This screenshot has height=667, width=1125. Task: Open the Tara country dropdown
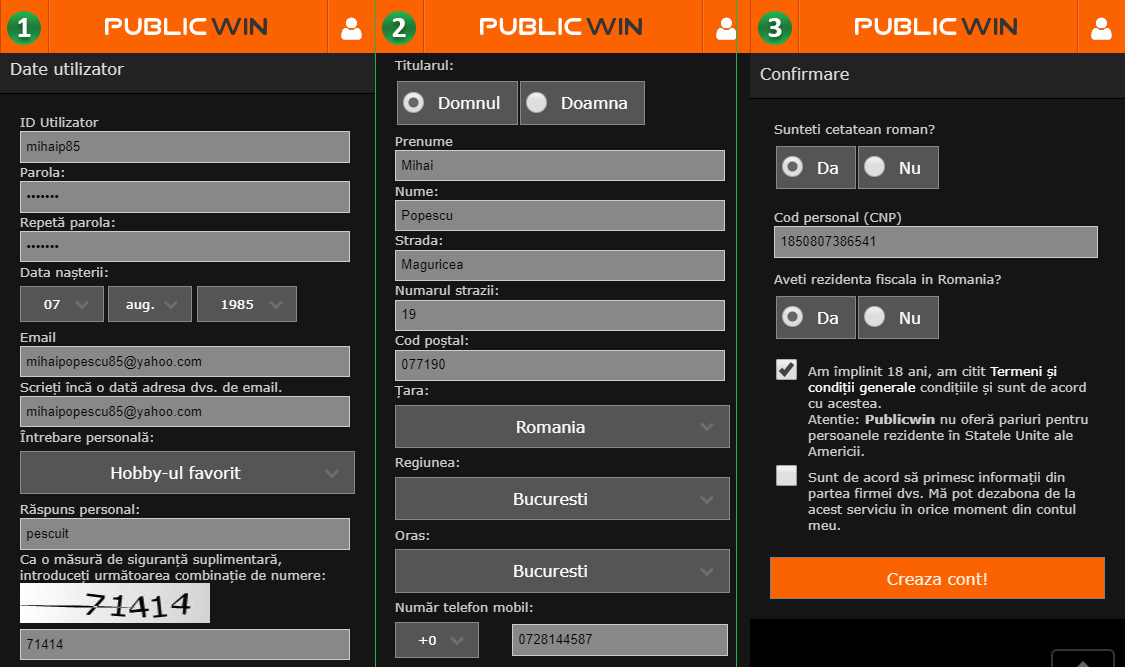pos(560,426)
